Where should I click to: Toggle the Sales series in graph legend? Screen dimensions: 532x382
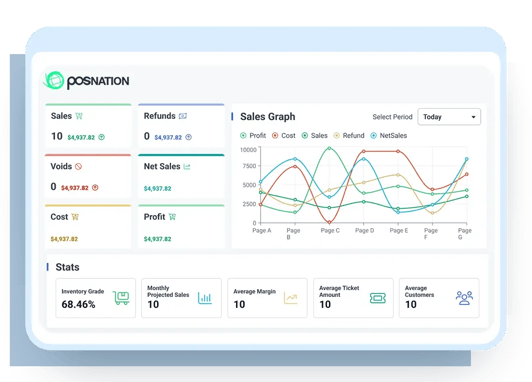315,136
